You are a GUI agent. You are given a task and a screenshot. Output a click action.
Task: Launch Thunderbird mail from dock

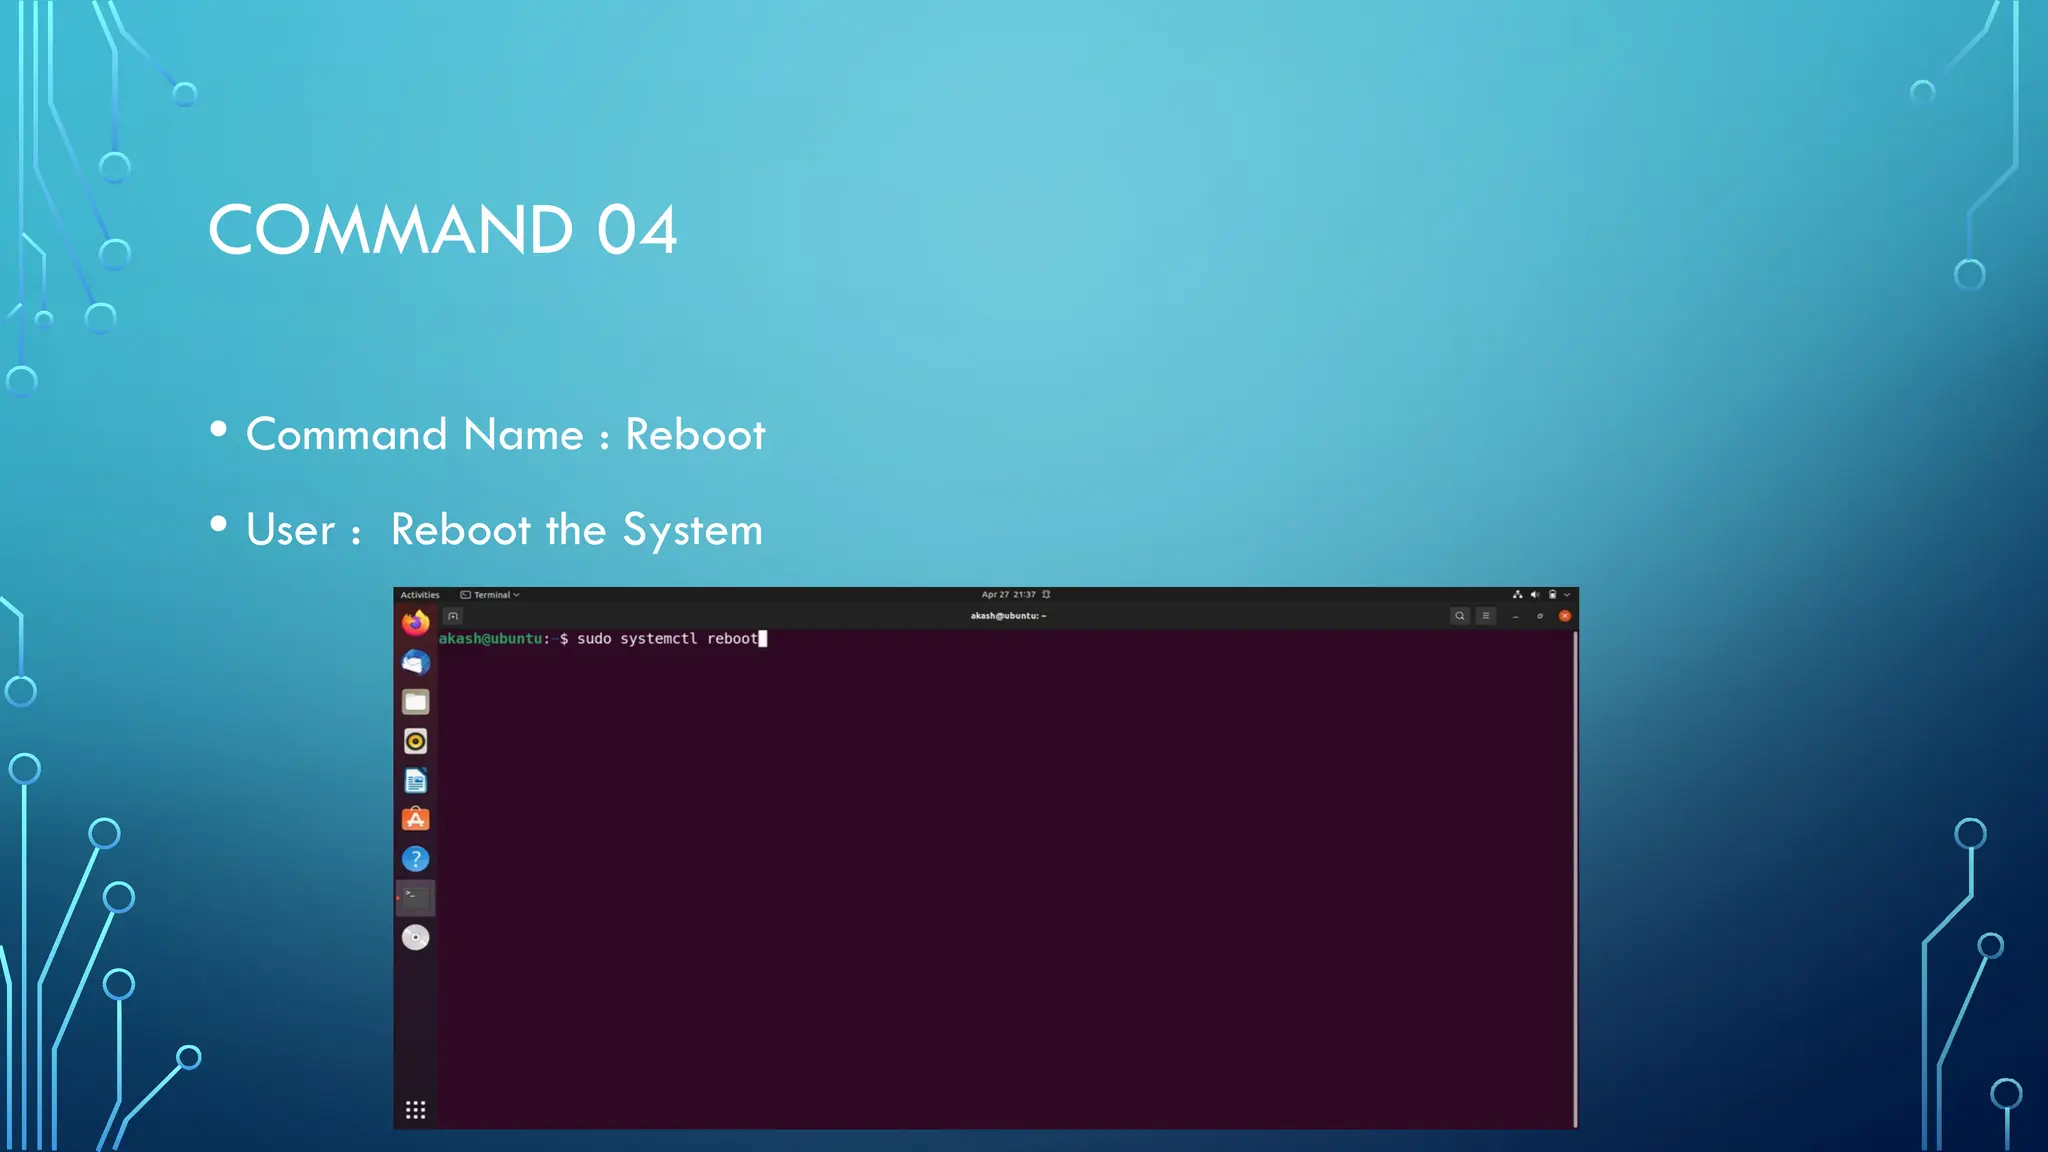[x=415, y=662]
